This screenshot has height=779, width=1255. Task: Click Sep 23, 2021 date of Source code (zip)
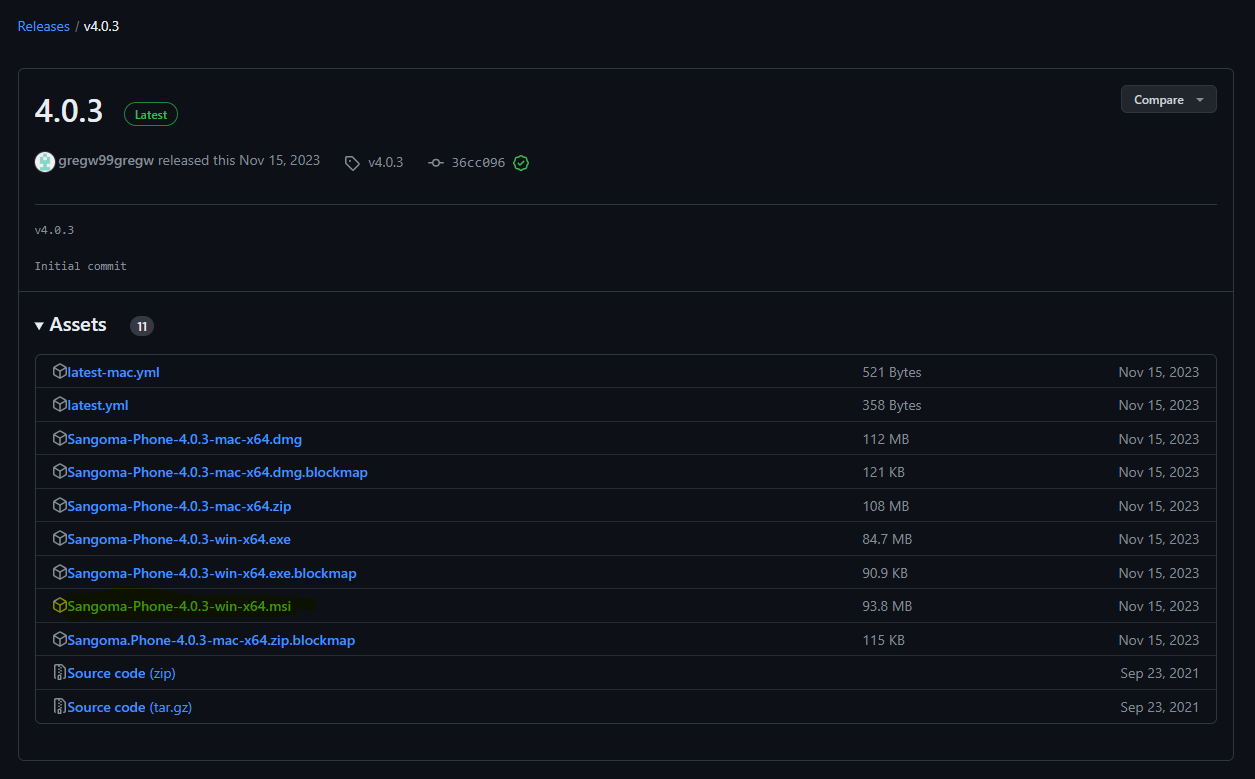[x=1160, y=673]
